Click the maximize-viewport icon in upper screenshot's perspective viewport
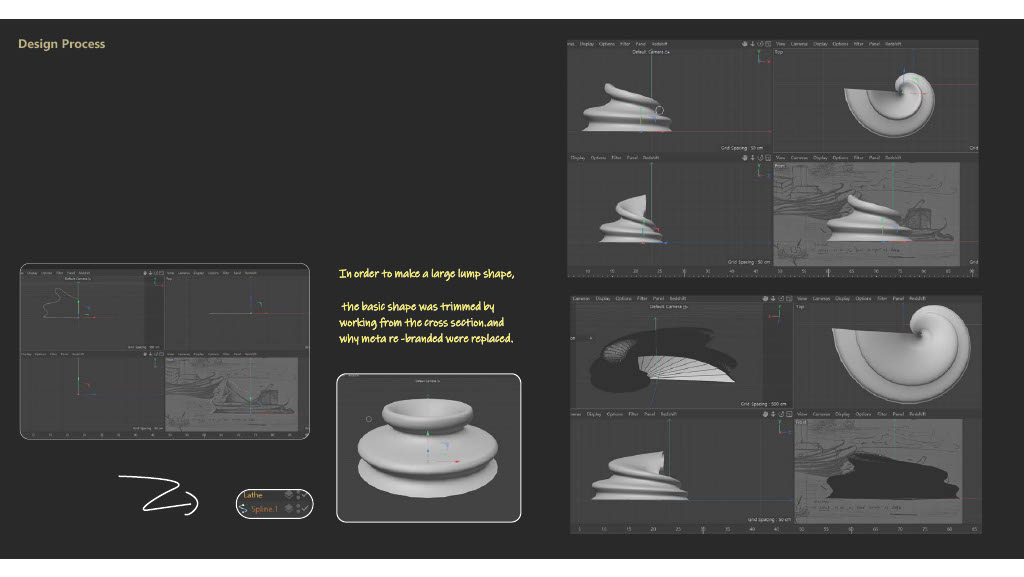This screenshot has height=577, width=1024. click(x=768, y=44)
